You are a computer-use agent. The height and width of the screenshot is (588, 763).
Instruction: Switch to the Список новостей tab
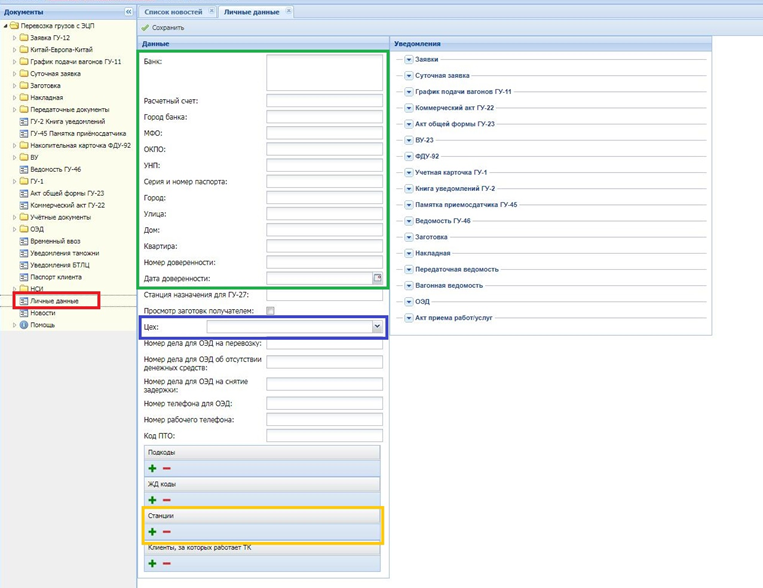pos(172,12)
